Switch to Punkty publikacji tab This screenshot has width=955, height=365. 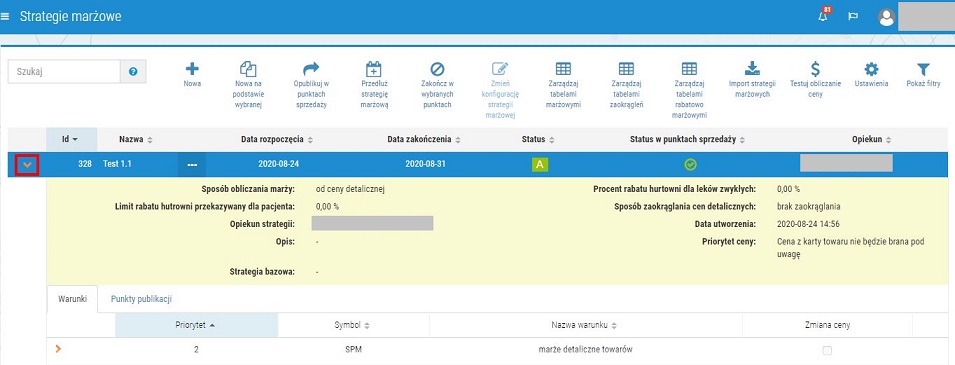pyautogui.click(x=141, y=299)
